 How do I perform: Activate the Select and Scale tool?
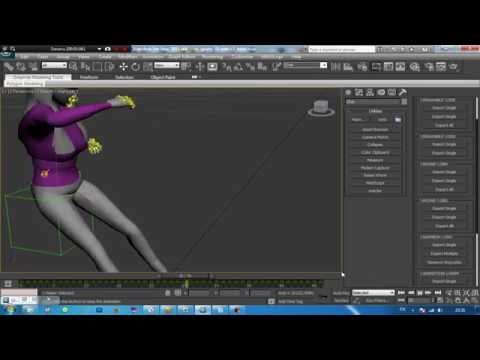(x=147, y=67)
